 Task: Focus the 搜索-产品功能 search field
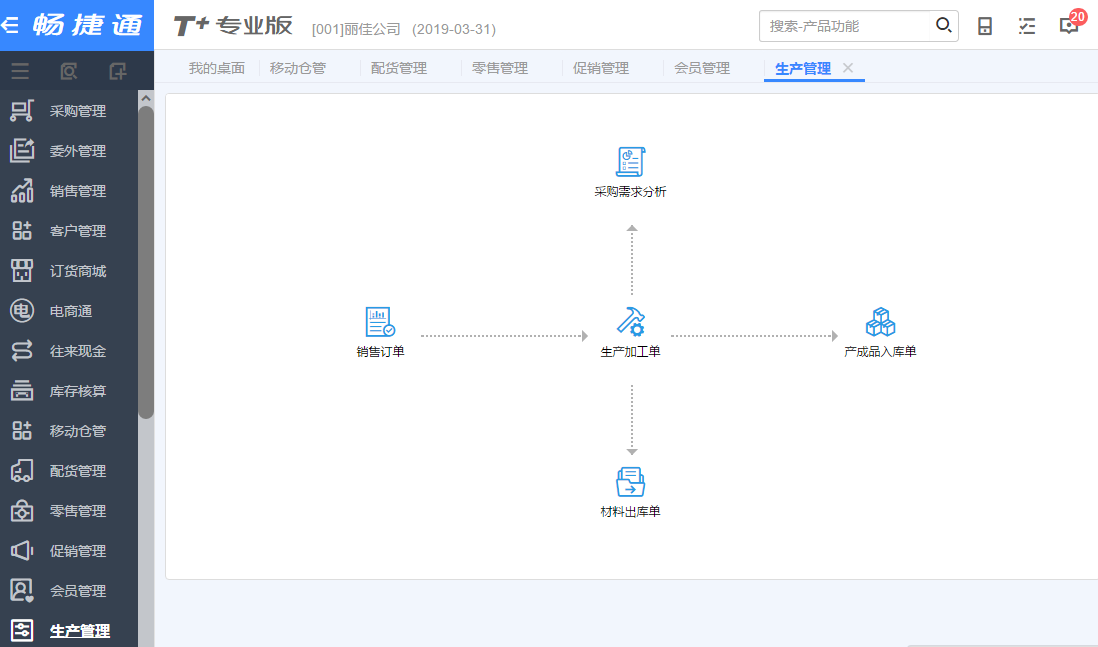845,26
